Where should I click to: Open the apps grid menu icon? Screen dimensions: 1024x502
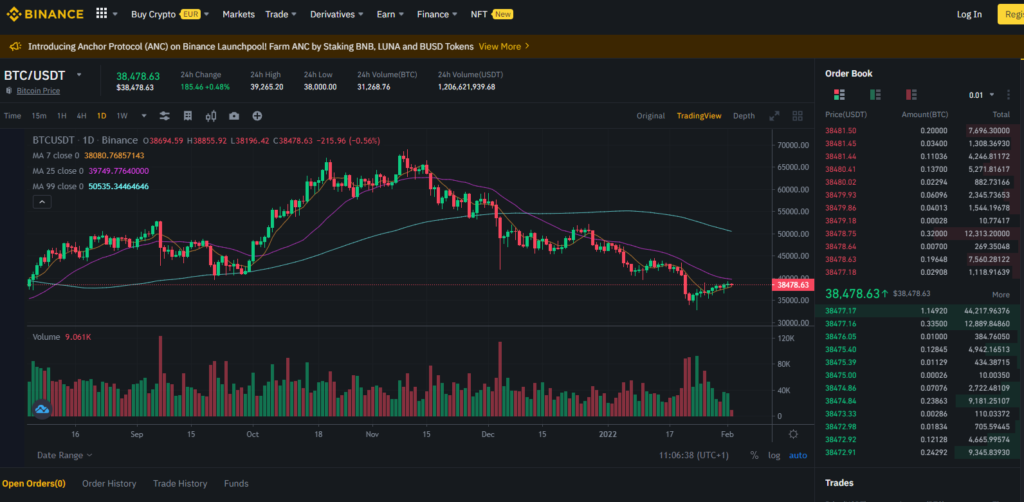coord(101,14)
